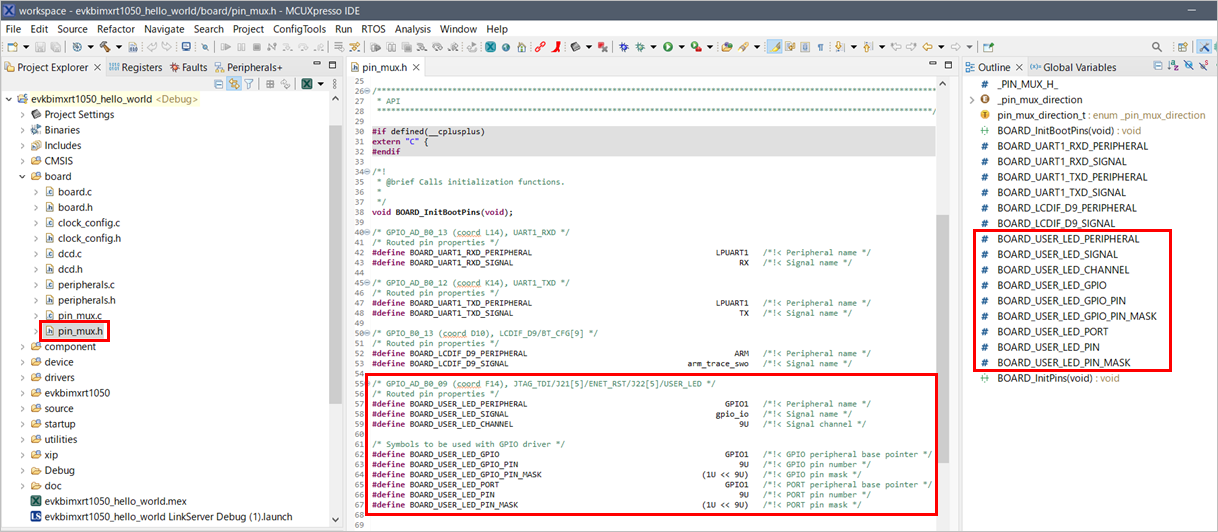Click the Sort alphabetically icon in Outline
This screenshot has width=1218, height=532.
pos(1173,67)
